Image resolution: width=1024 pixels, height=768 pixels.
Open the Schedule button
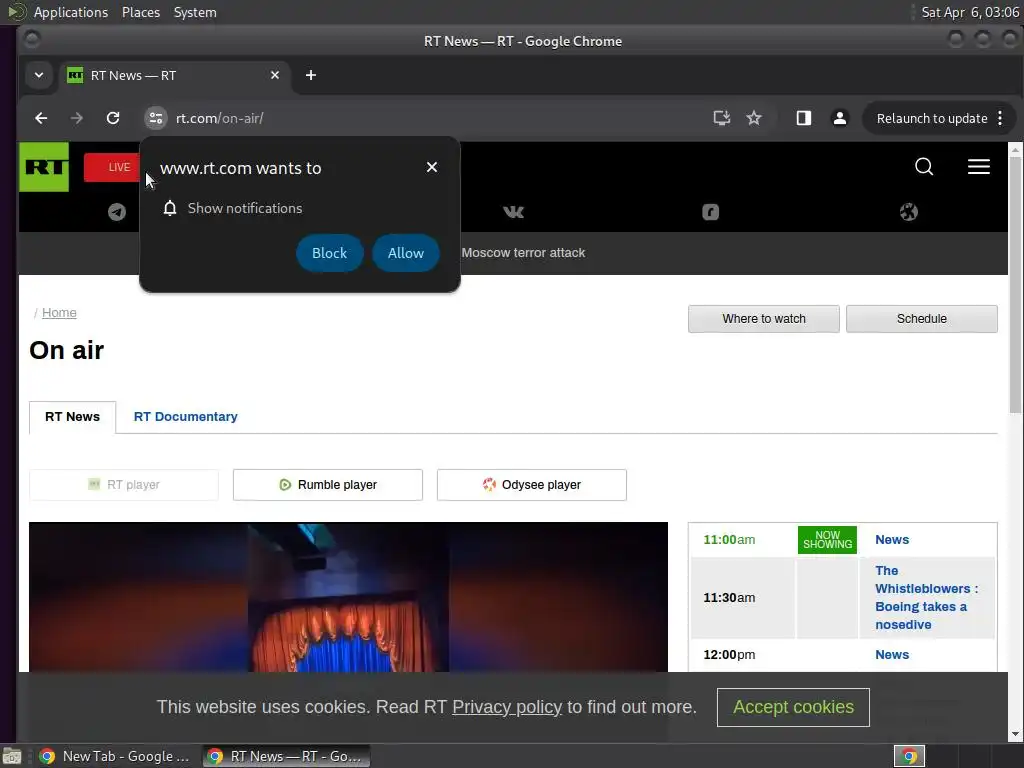[x=921, y=319]
